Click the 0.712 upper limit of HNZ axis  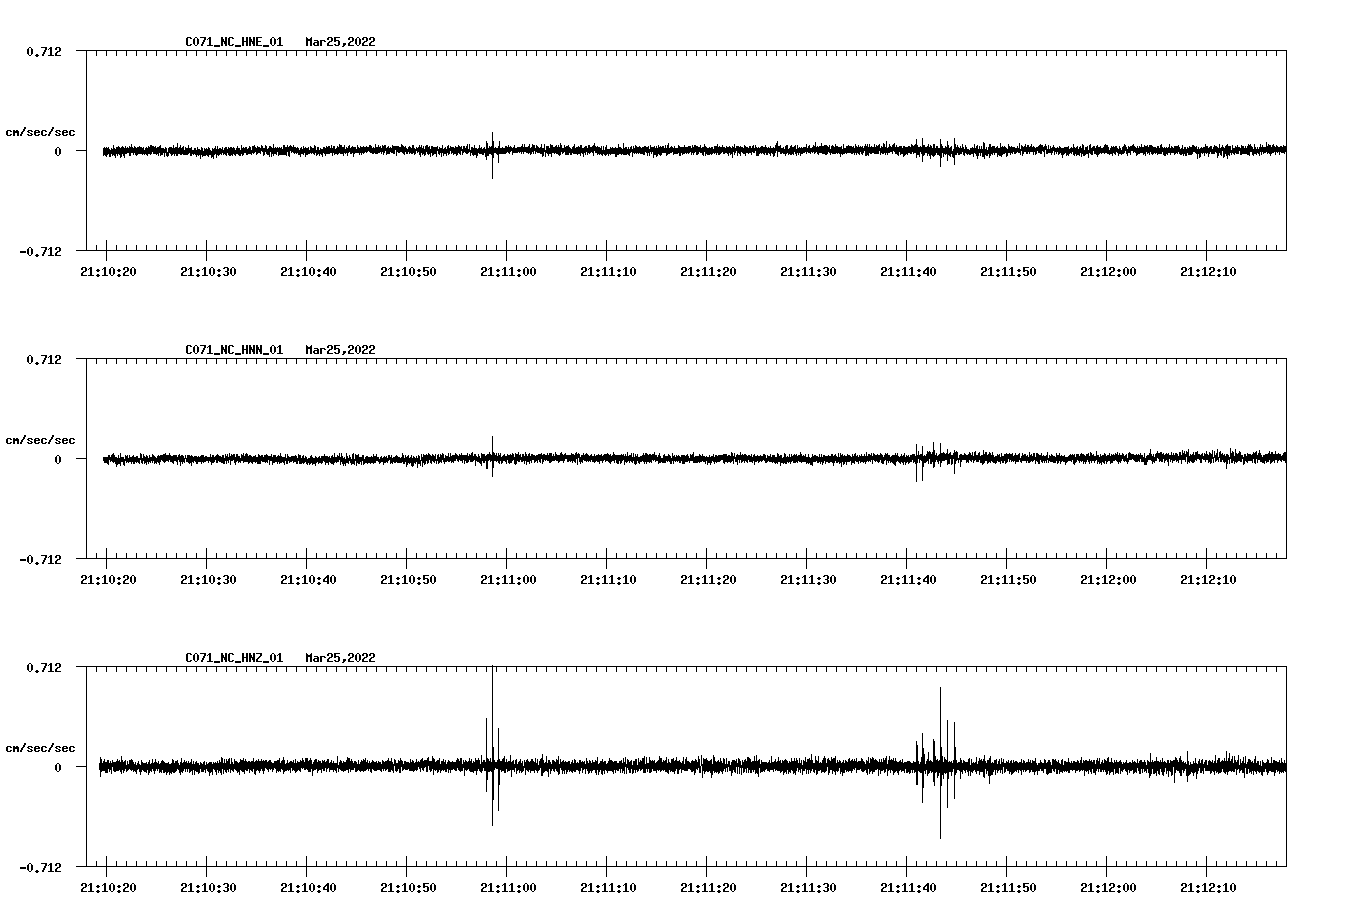tap(44, 667)
